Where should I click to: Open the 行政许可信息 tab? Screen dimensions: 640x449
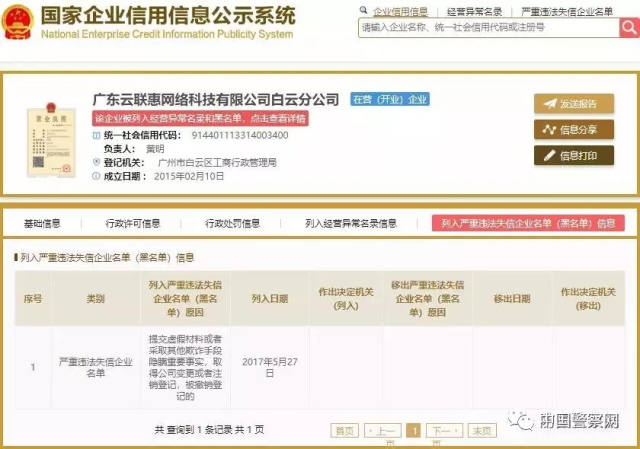click(x=132, y=223)
